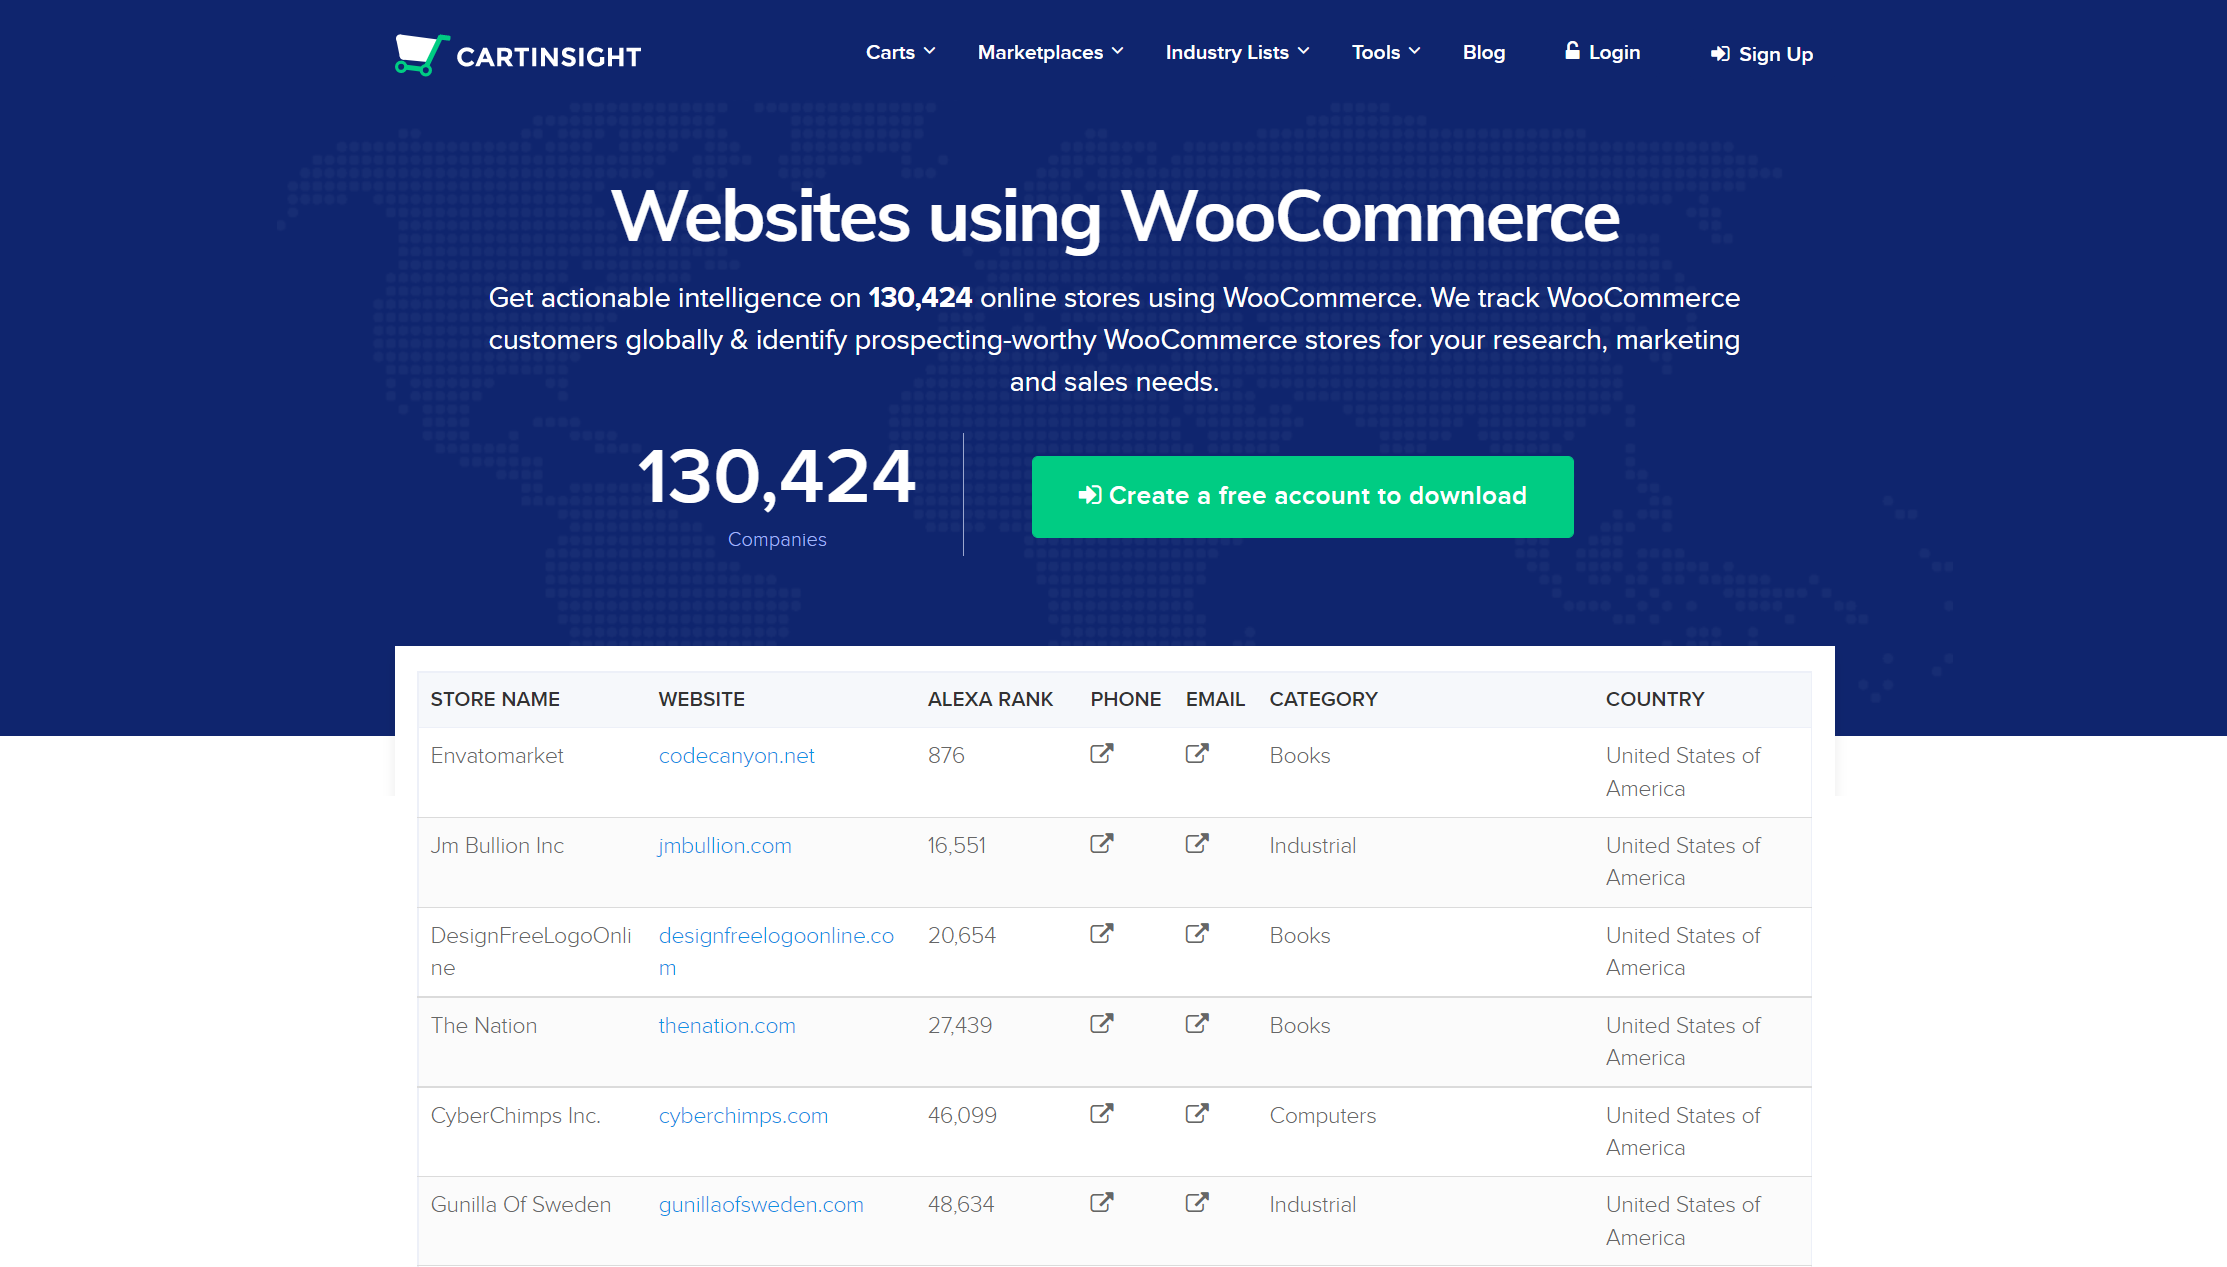The width and height of the screenshot is (2227, 1267).
Task: Open email link for Gunilla Of Sweden
Action: point(1197,1203)
